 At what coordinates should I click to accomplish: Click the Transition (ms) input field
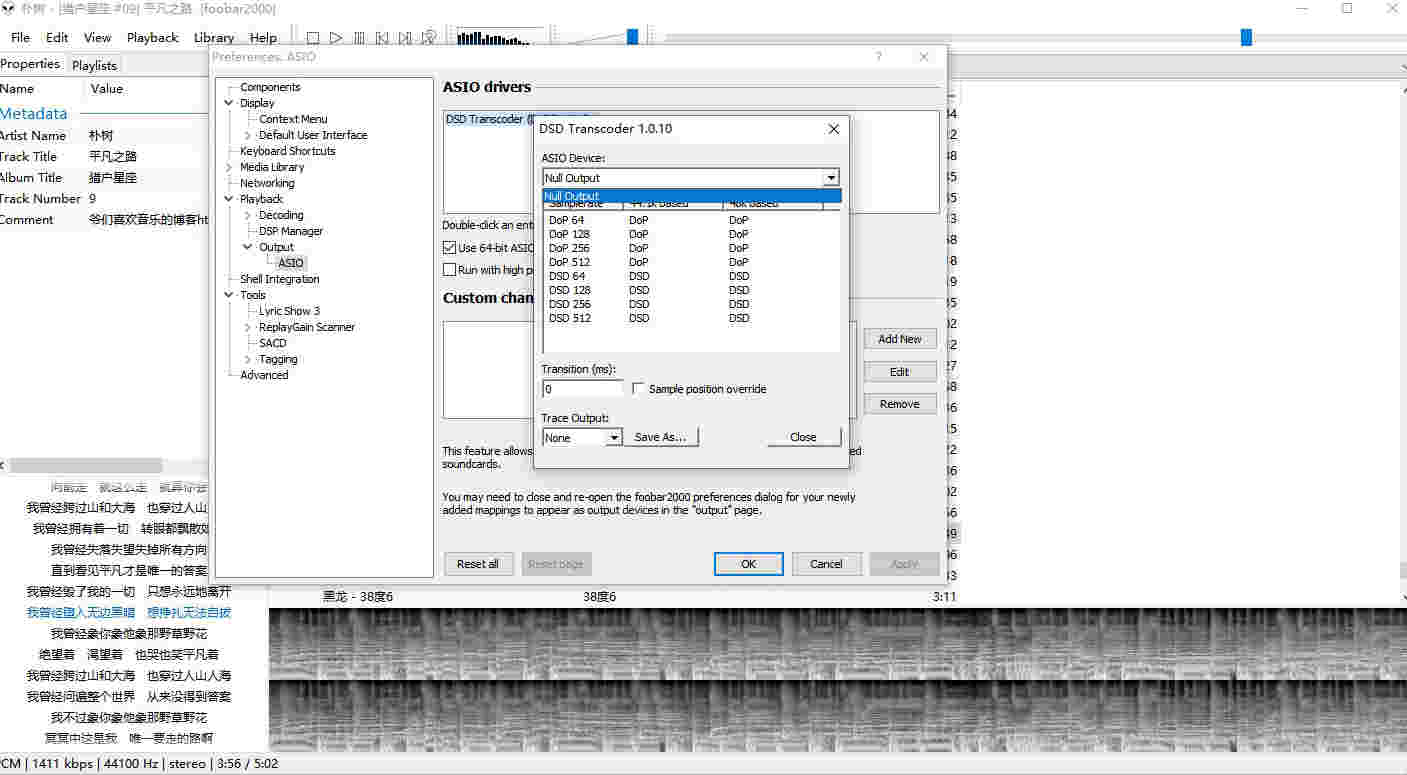point(582,389)
